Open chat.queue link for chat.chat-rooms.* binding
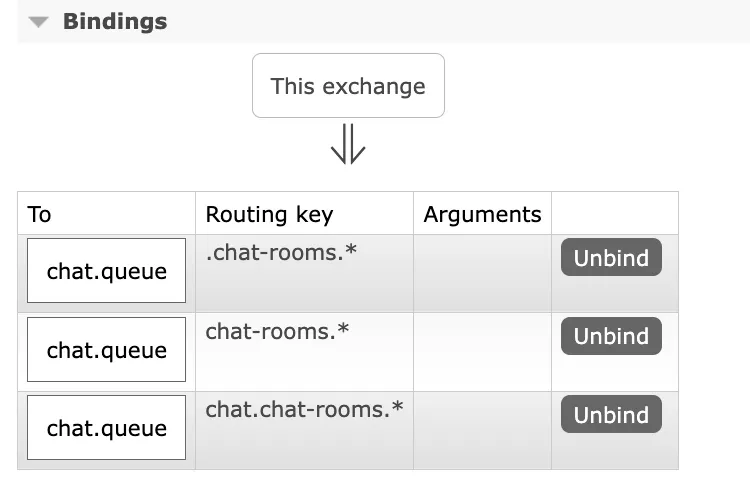This screenshot has height=504, width=750. coord(106,428)
